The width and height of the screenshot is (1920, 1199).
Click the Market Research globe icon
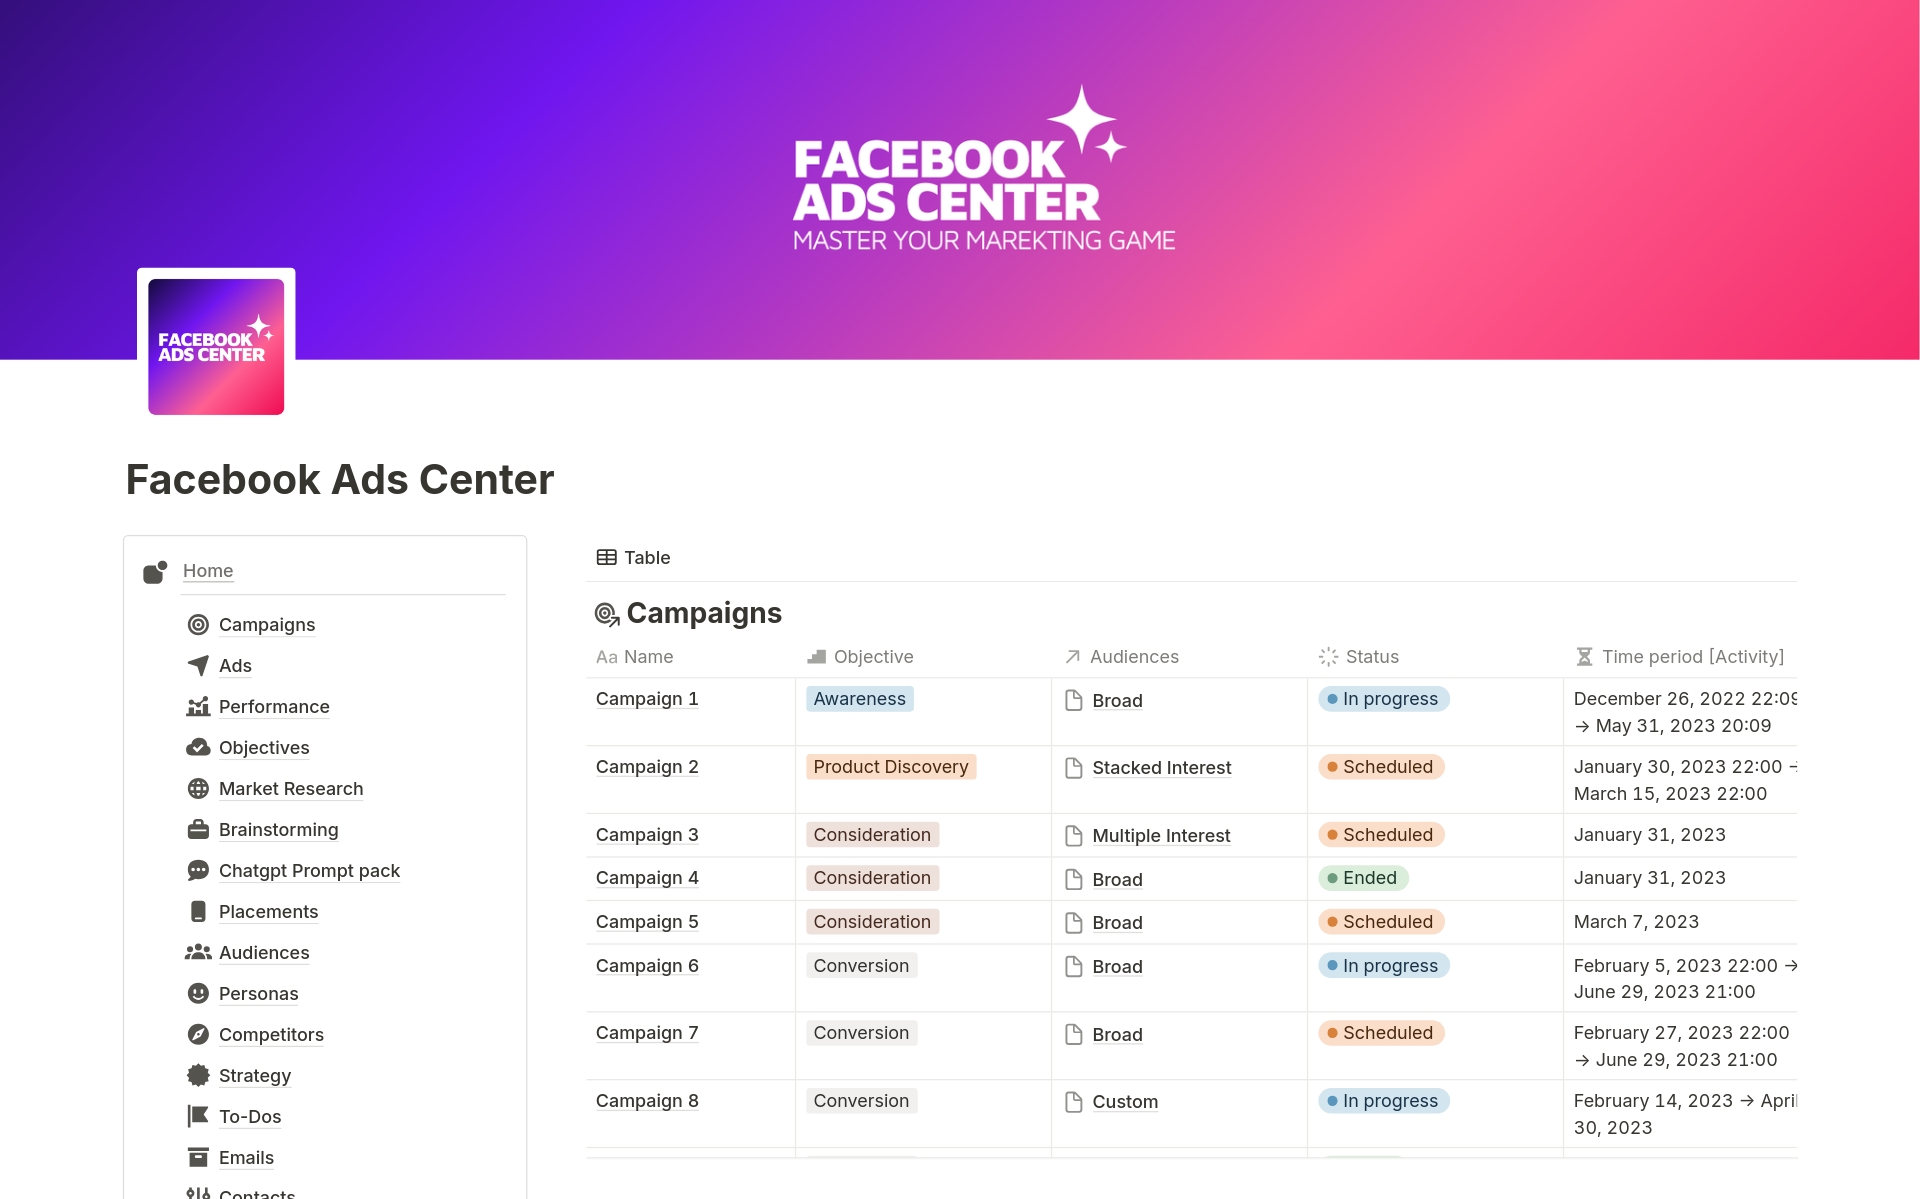pyautogui.click(x=198, y=789)
